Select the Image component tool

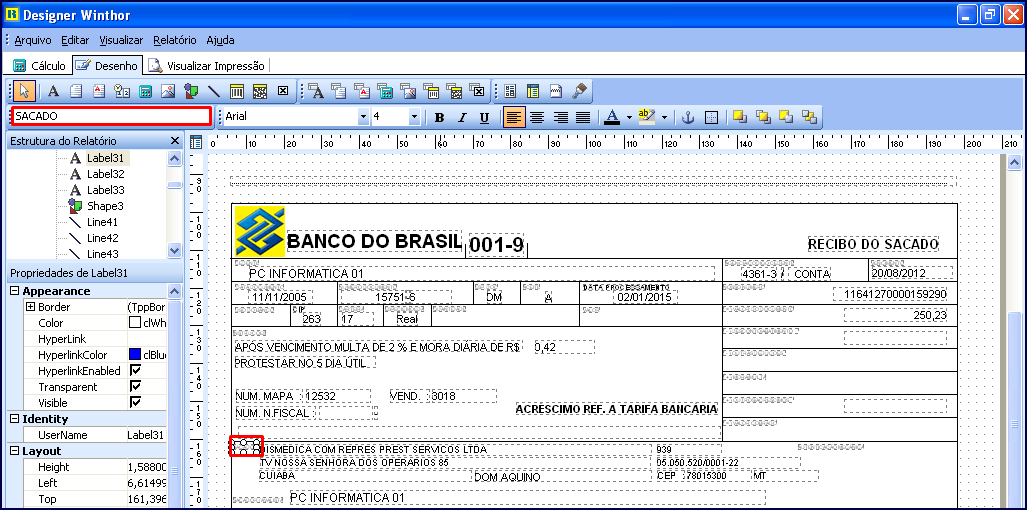pos(168,91)
